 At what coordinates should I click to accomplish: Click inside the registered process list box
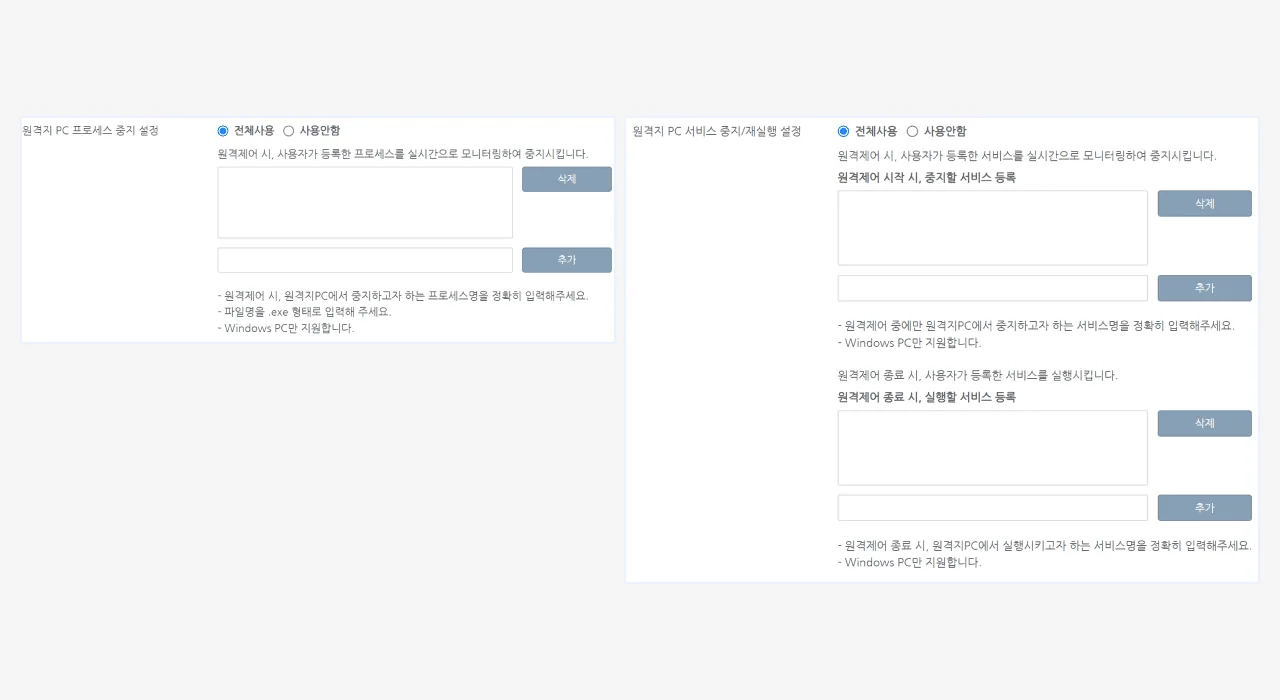click(365, 202)
